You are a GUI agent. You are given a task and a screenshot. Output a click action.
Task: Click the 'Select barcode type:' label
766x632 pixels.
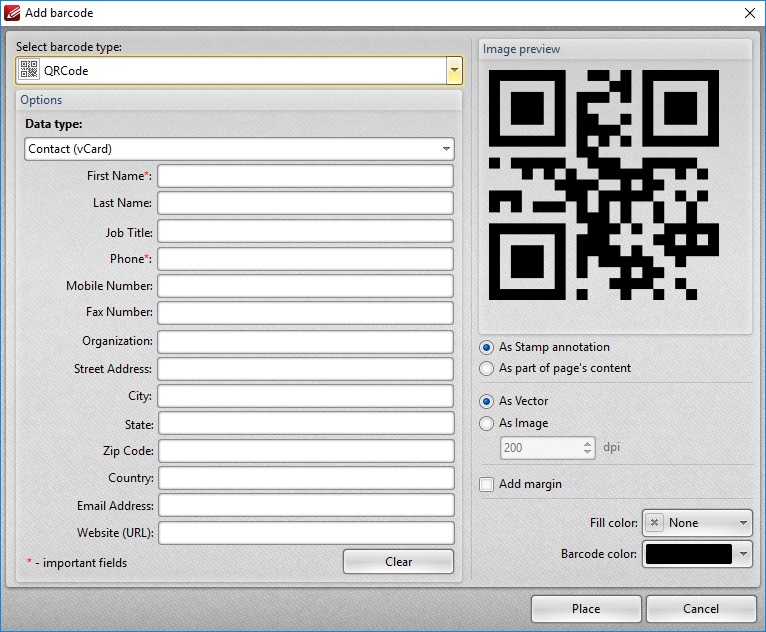coord(69,47)
